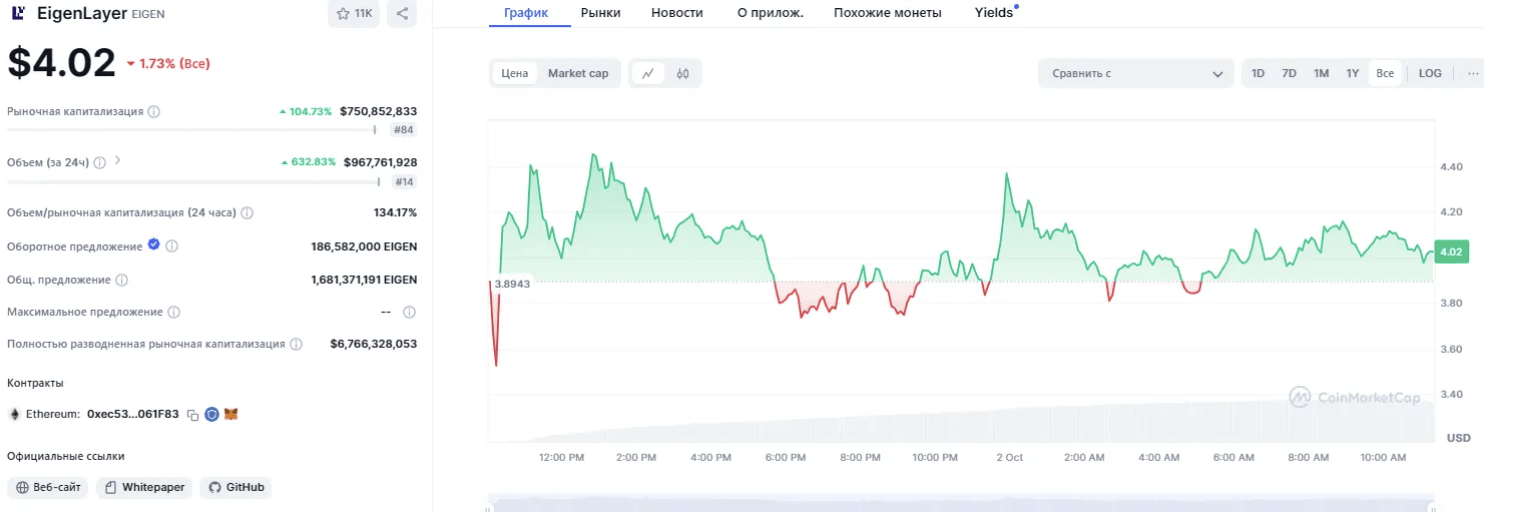1514x512 pixels.
Task: Click the #84 market cap rank badge
Action: (404, 130)
